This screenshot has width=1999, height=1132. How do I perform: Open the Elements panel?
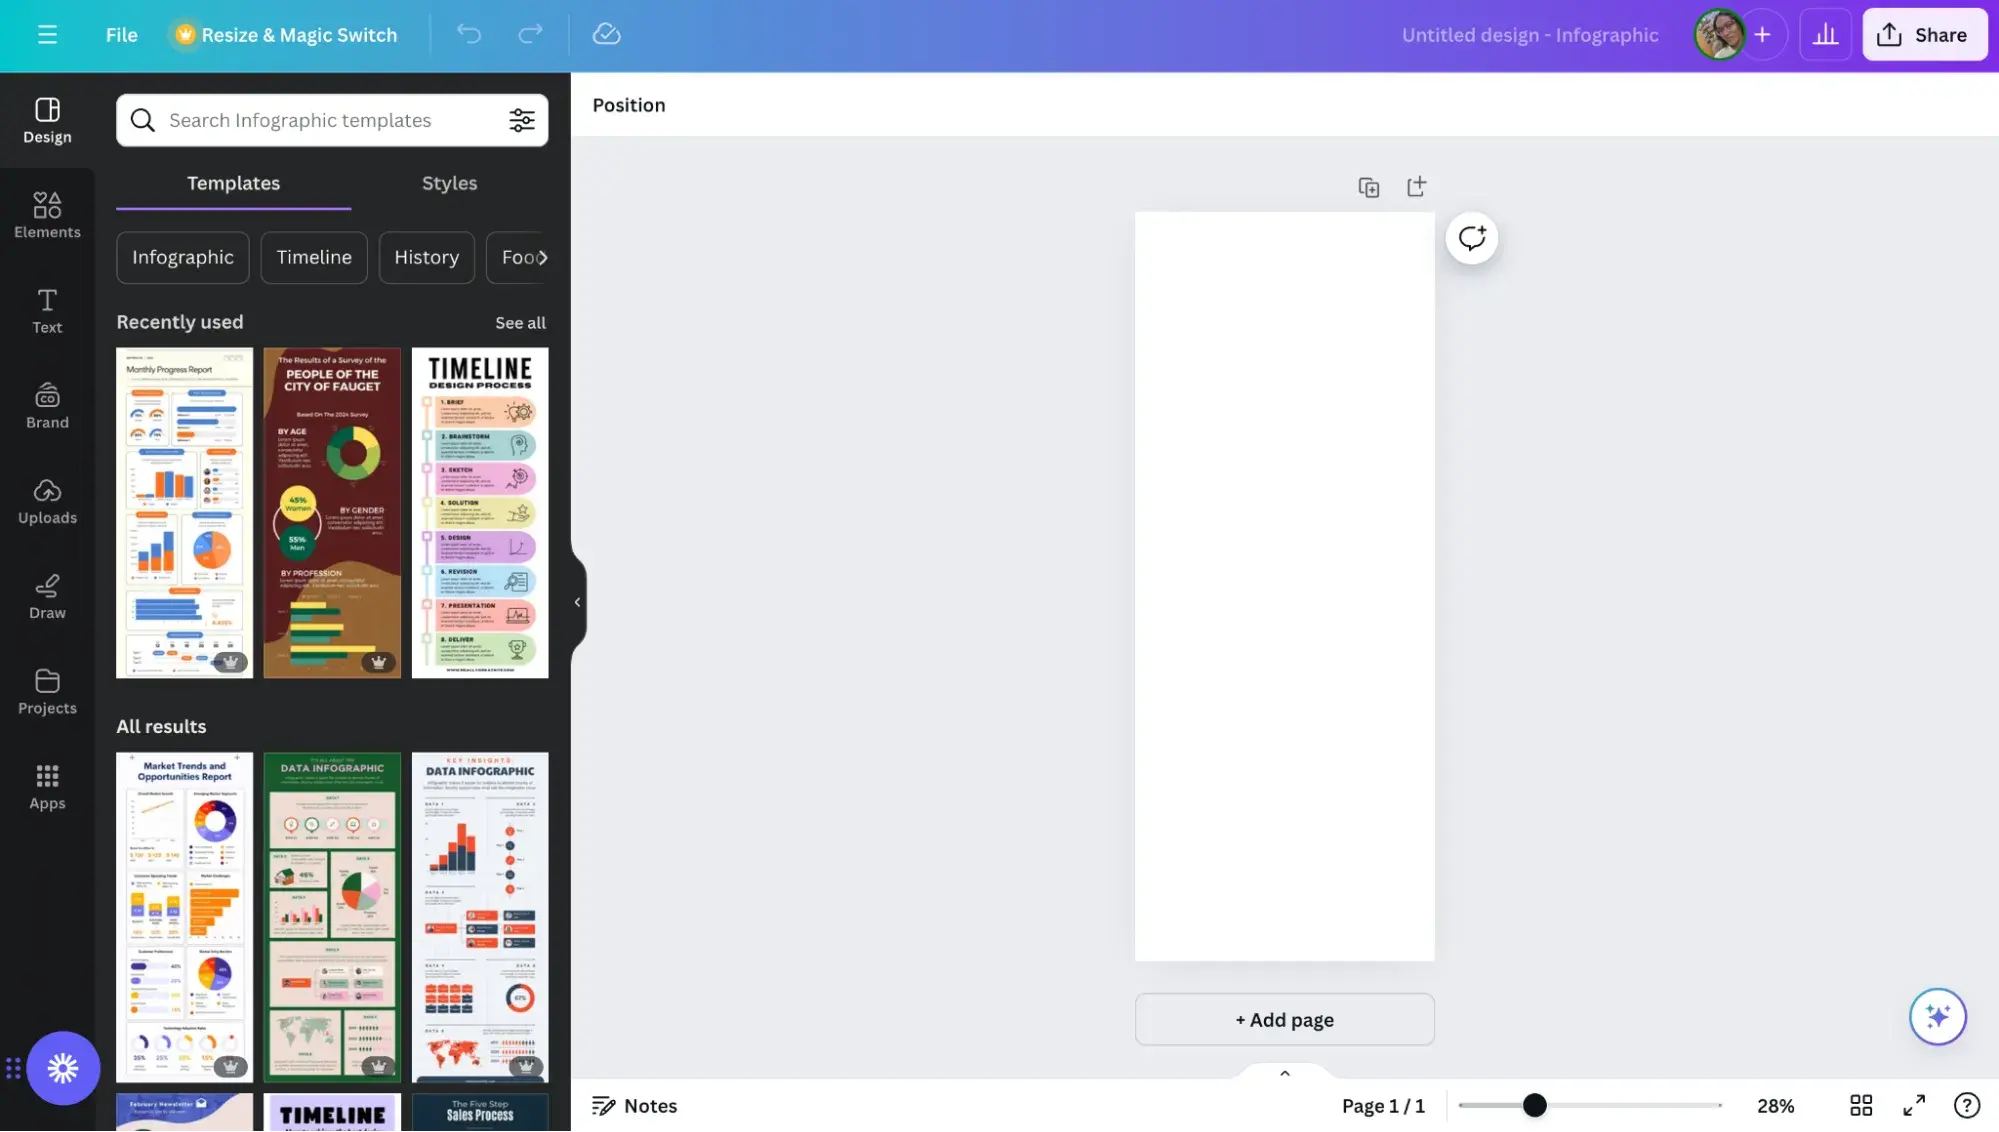pos(47,214)
